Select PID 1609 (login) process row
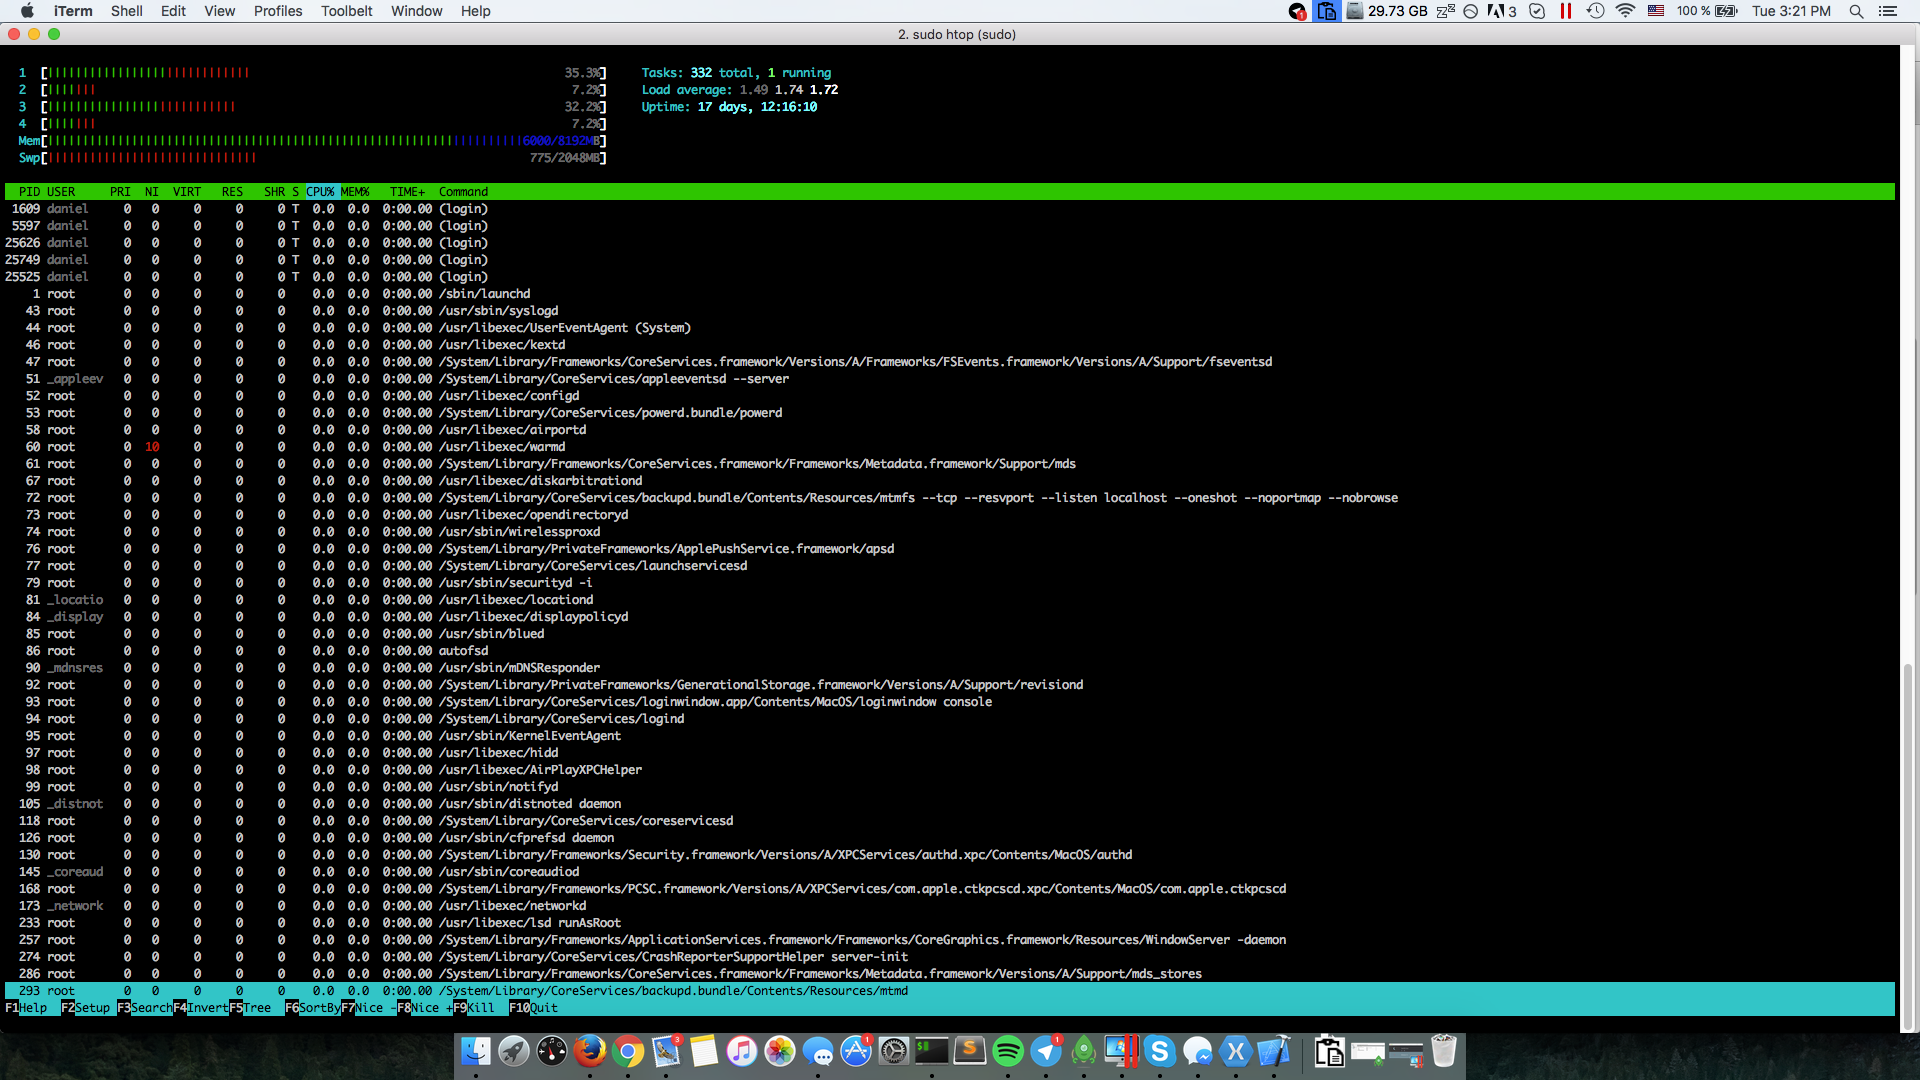Screen dimensions: 1920x1080 click(950, 209)
